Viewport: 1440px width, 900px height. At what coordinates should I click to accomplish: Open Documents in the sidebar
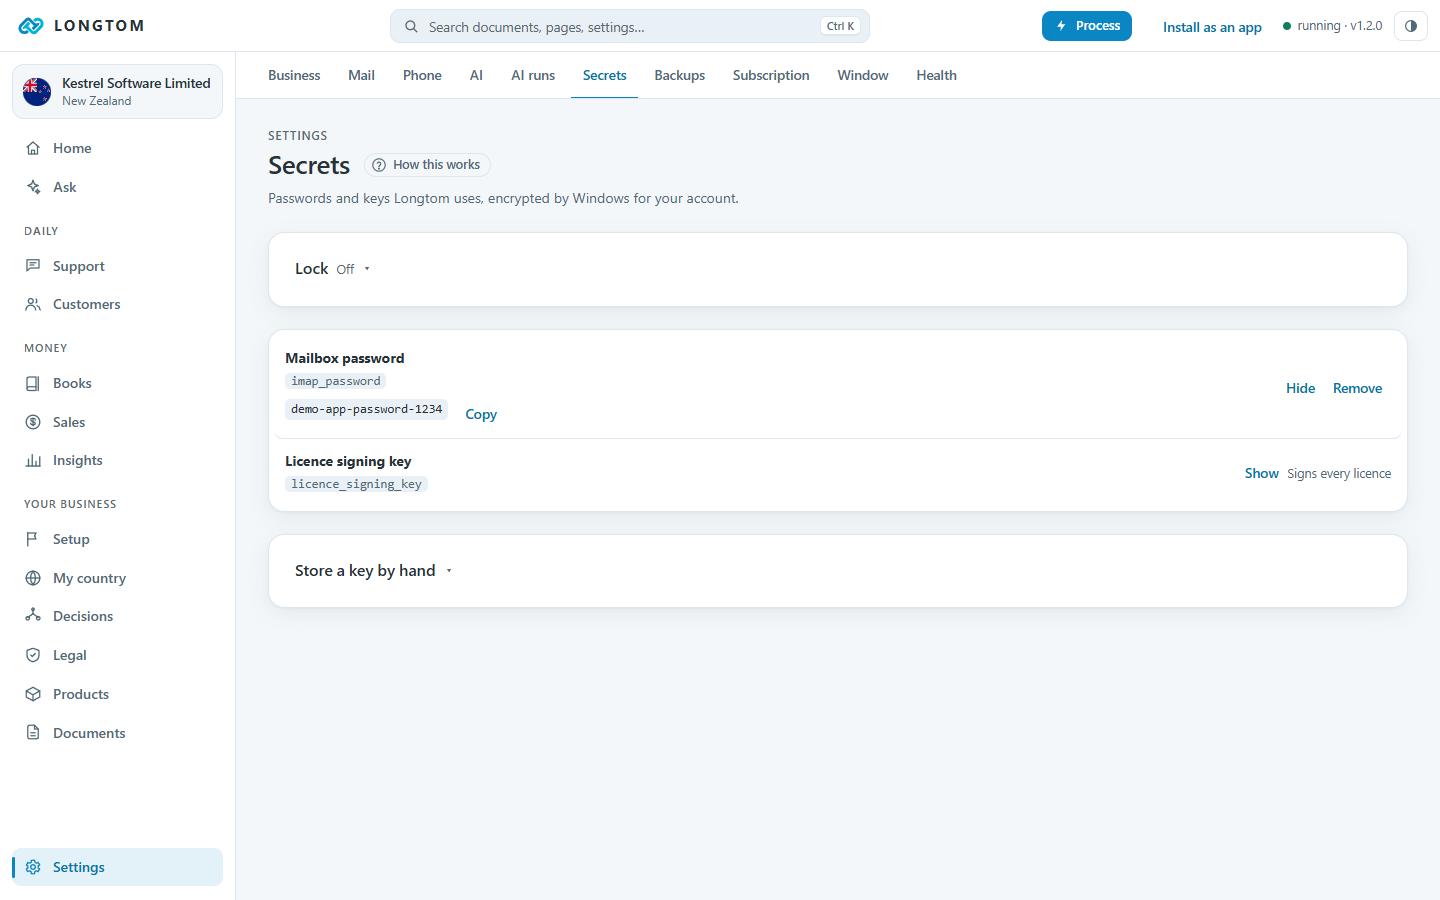[117, 733]
